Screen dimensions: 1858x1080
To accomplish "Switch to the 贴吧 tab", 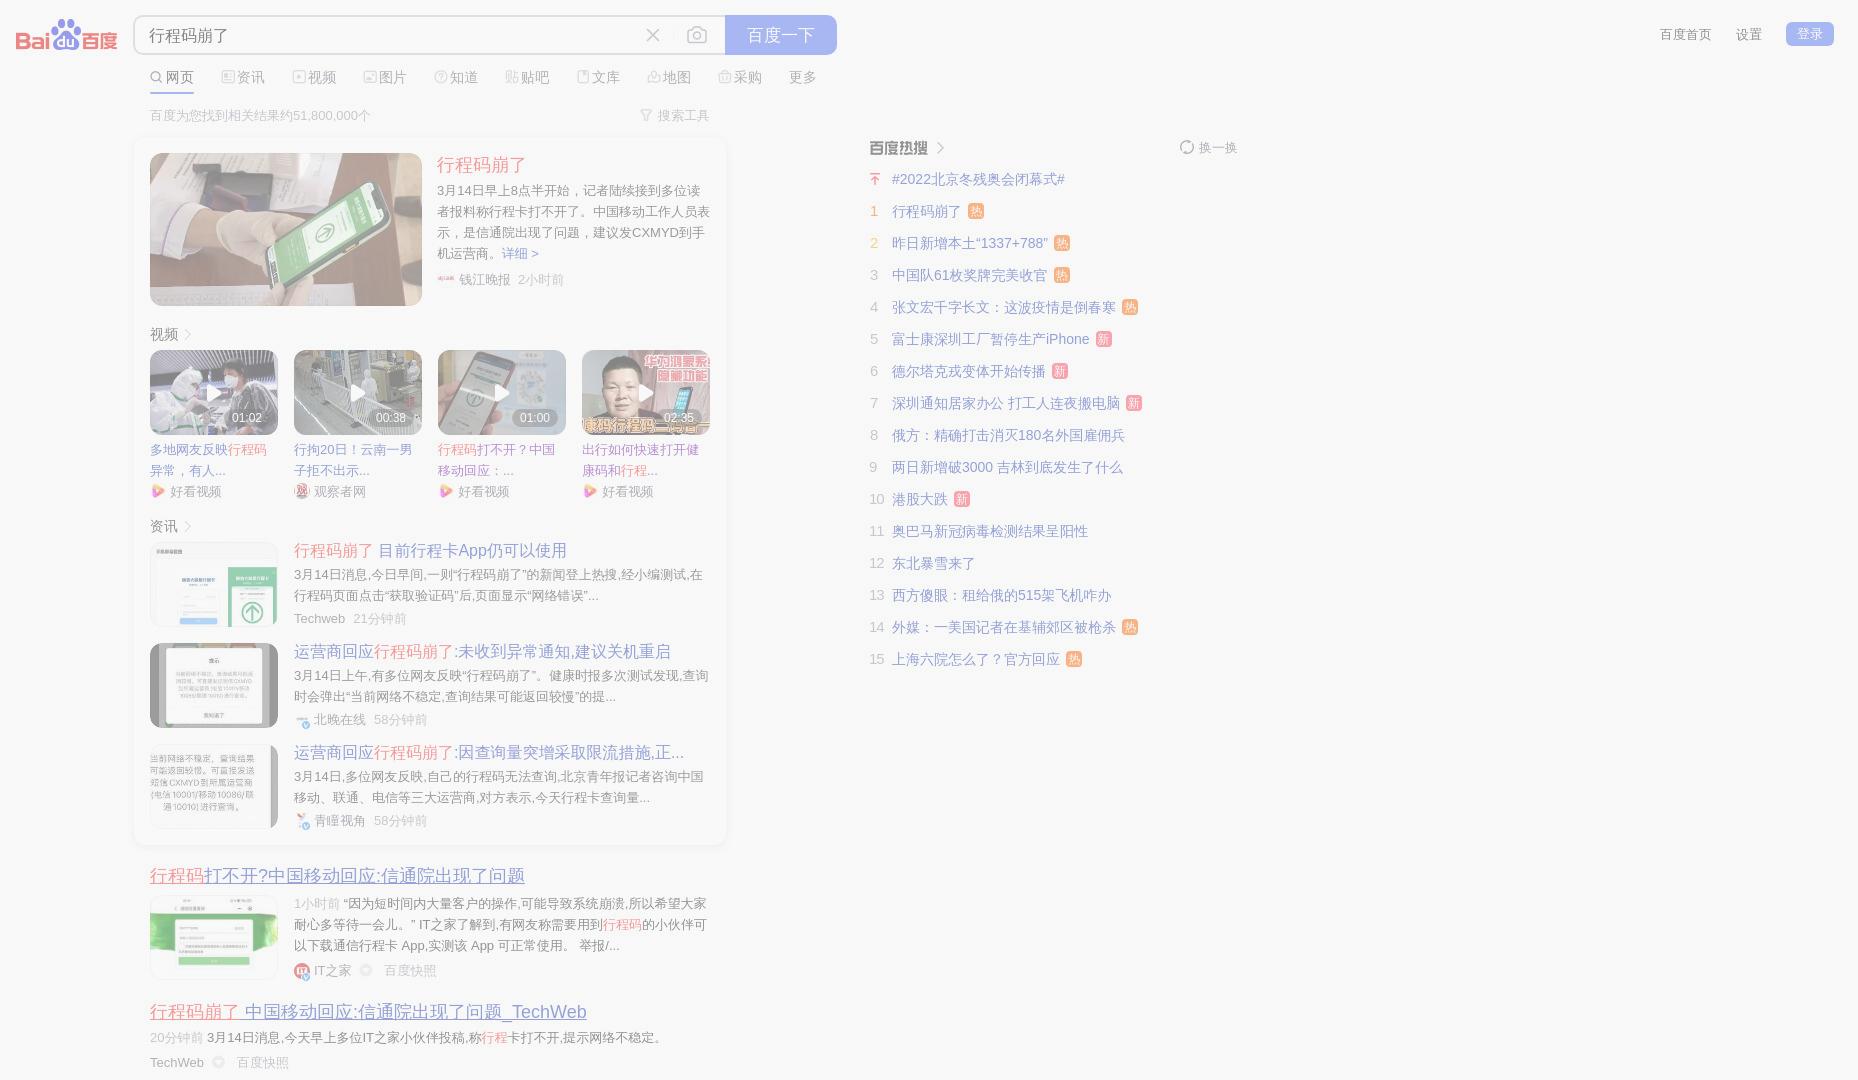I will [527, 77].
